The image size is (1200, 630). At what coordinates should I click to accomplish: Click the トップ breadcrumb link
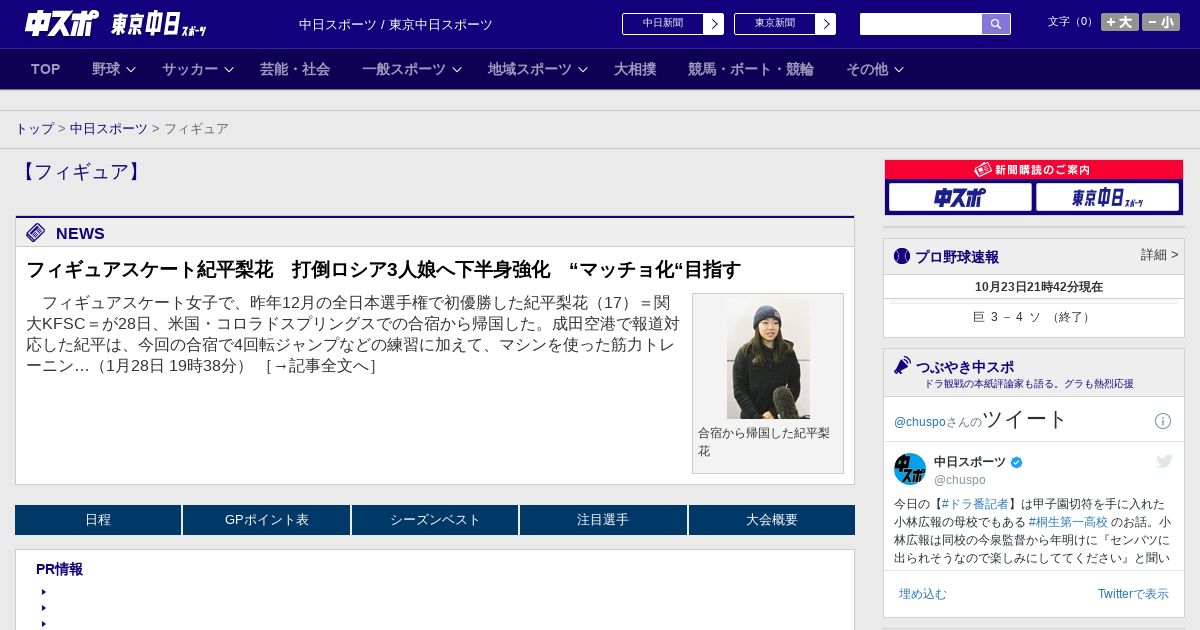[x=34, y=129]
